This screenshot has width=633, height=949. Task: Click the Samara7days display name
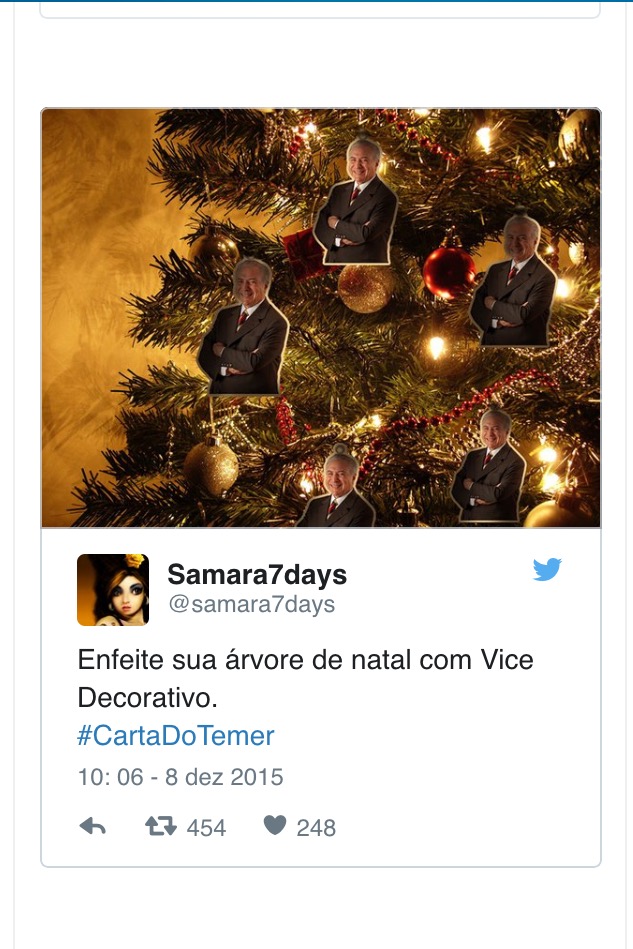257,574
